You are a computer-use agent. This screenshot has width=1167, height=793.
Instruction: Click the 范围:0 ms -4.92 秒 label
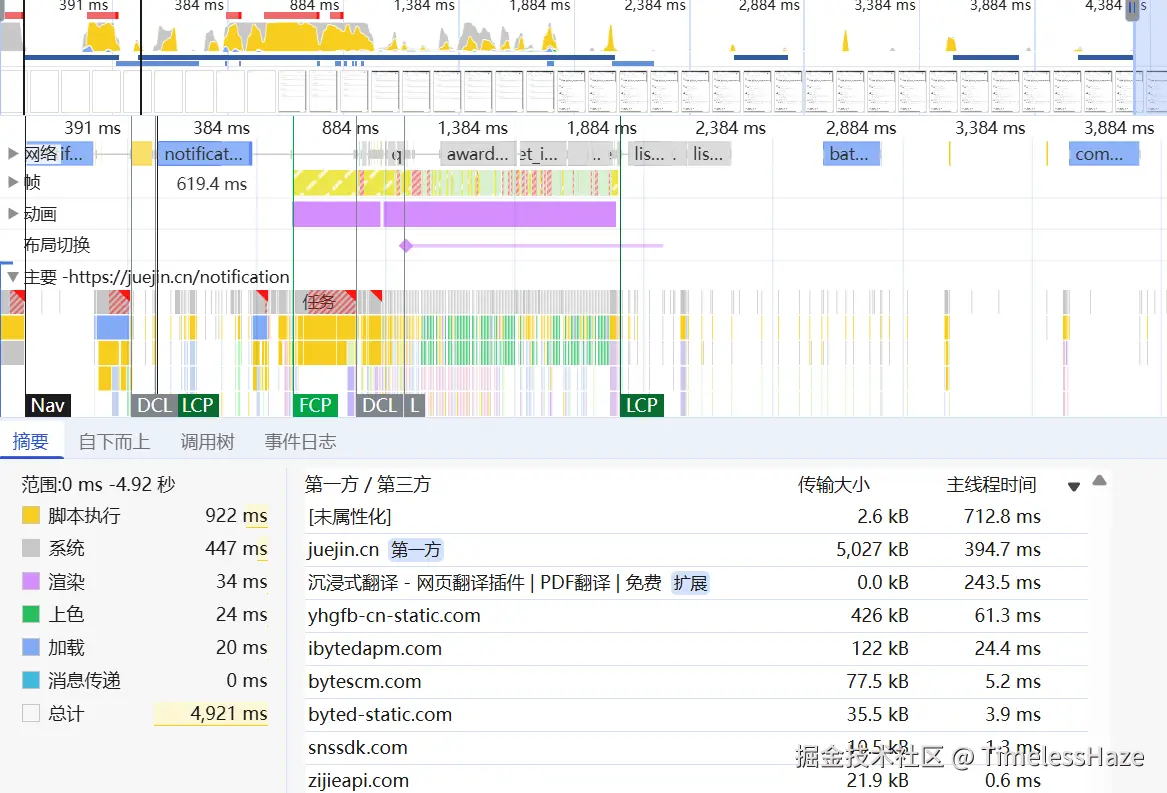(x=98, y=485)
